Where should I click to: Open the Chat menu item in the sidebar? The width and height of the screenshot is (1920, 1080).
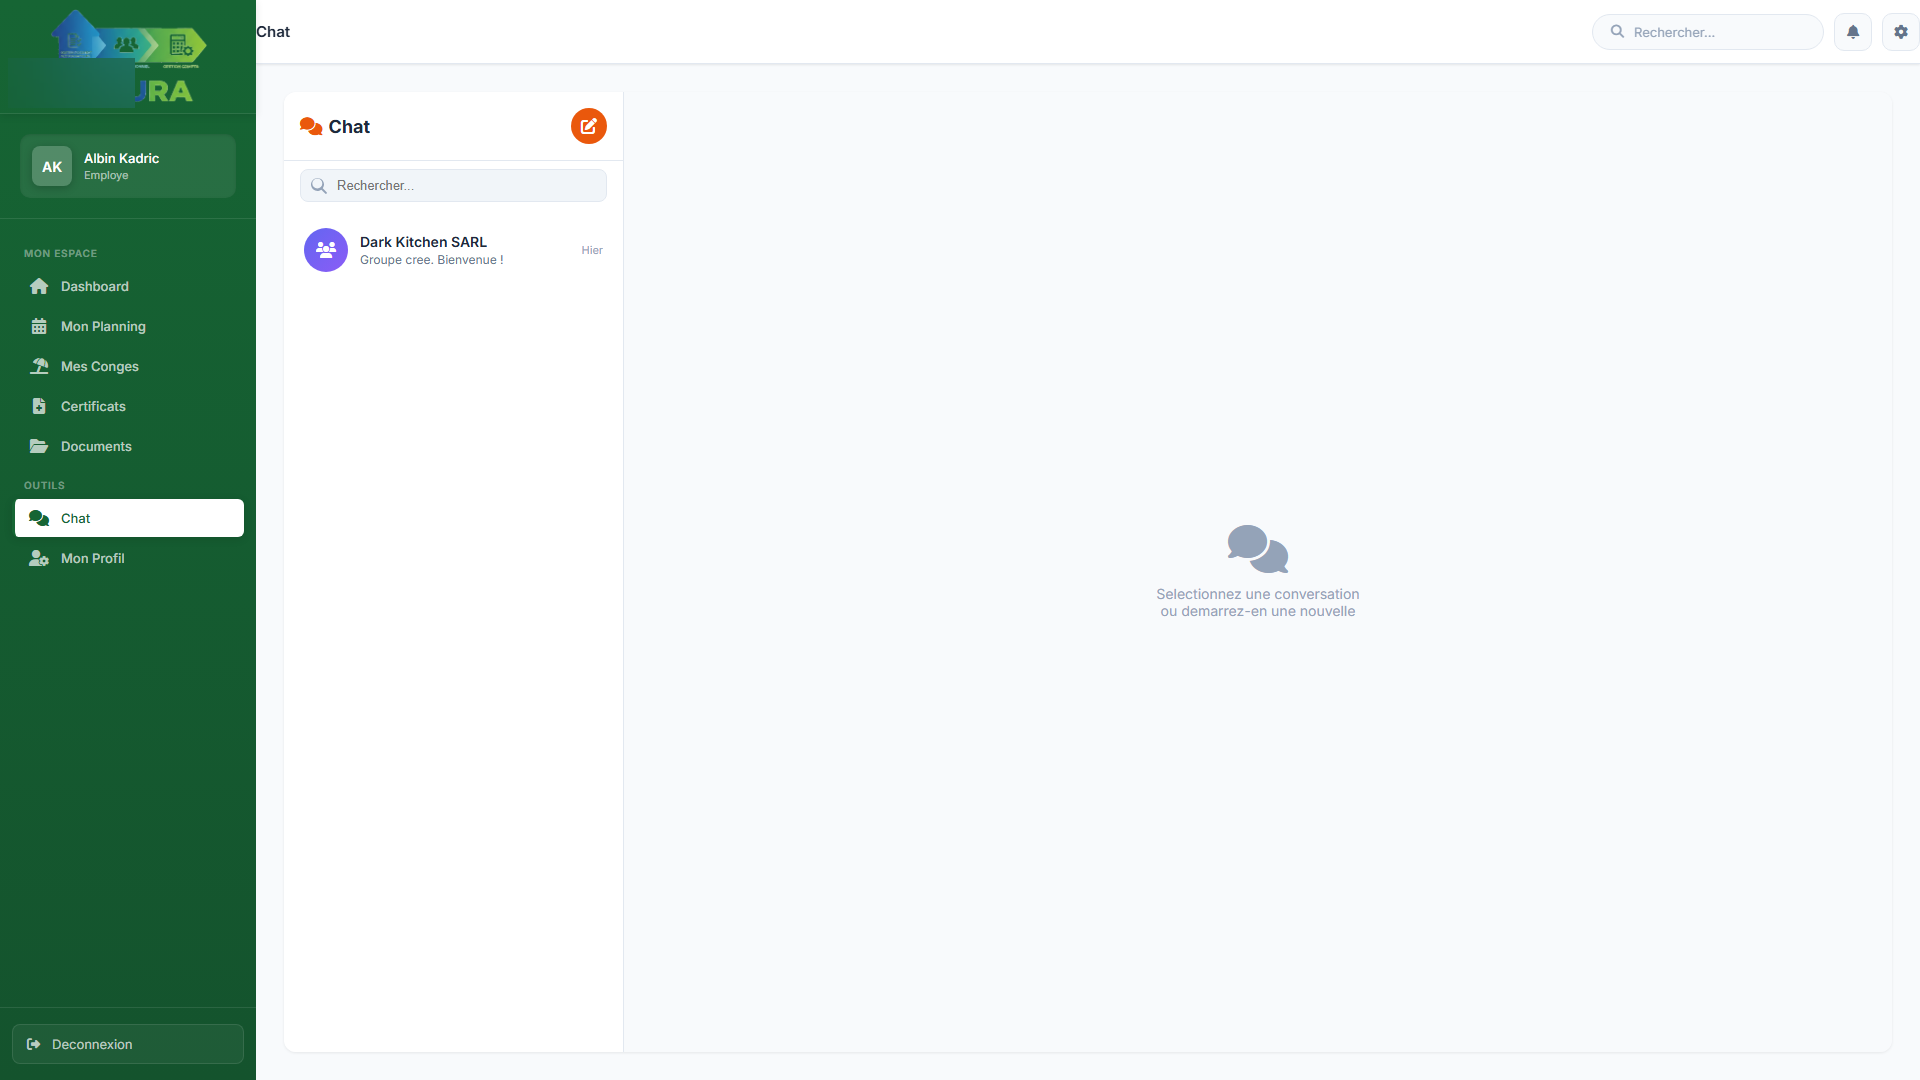pyautogui.click(x=129, y=518)
